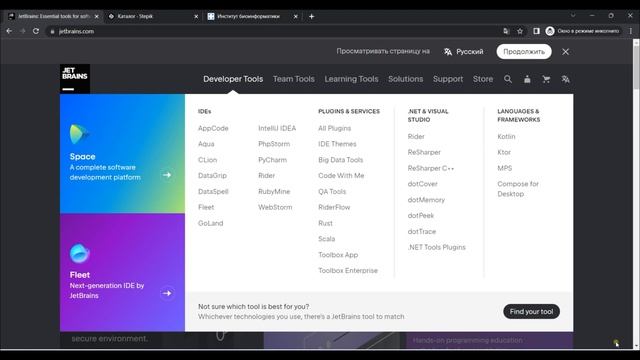Click the Продолжить button
Viewport: 640px width, 360px height.
524,52
